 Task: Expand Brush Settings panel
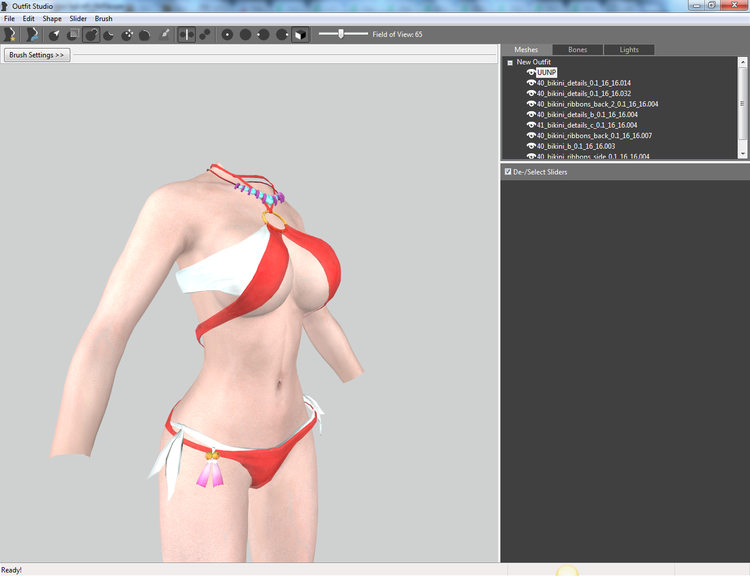[37, 55]
